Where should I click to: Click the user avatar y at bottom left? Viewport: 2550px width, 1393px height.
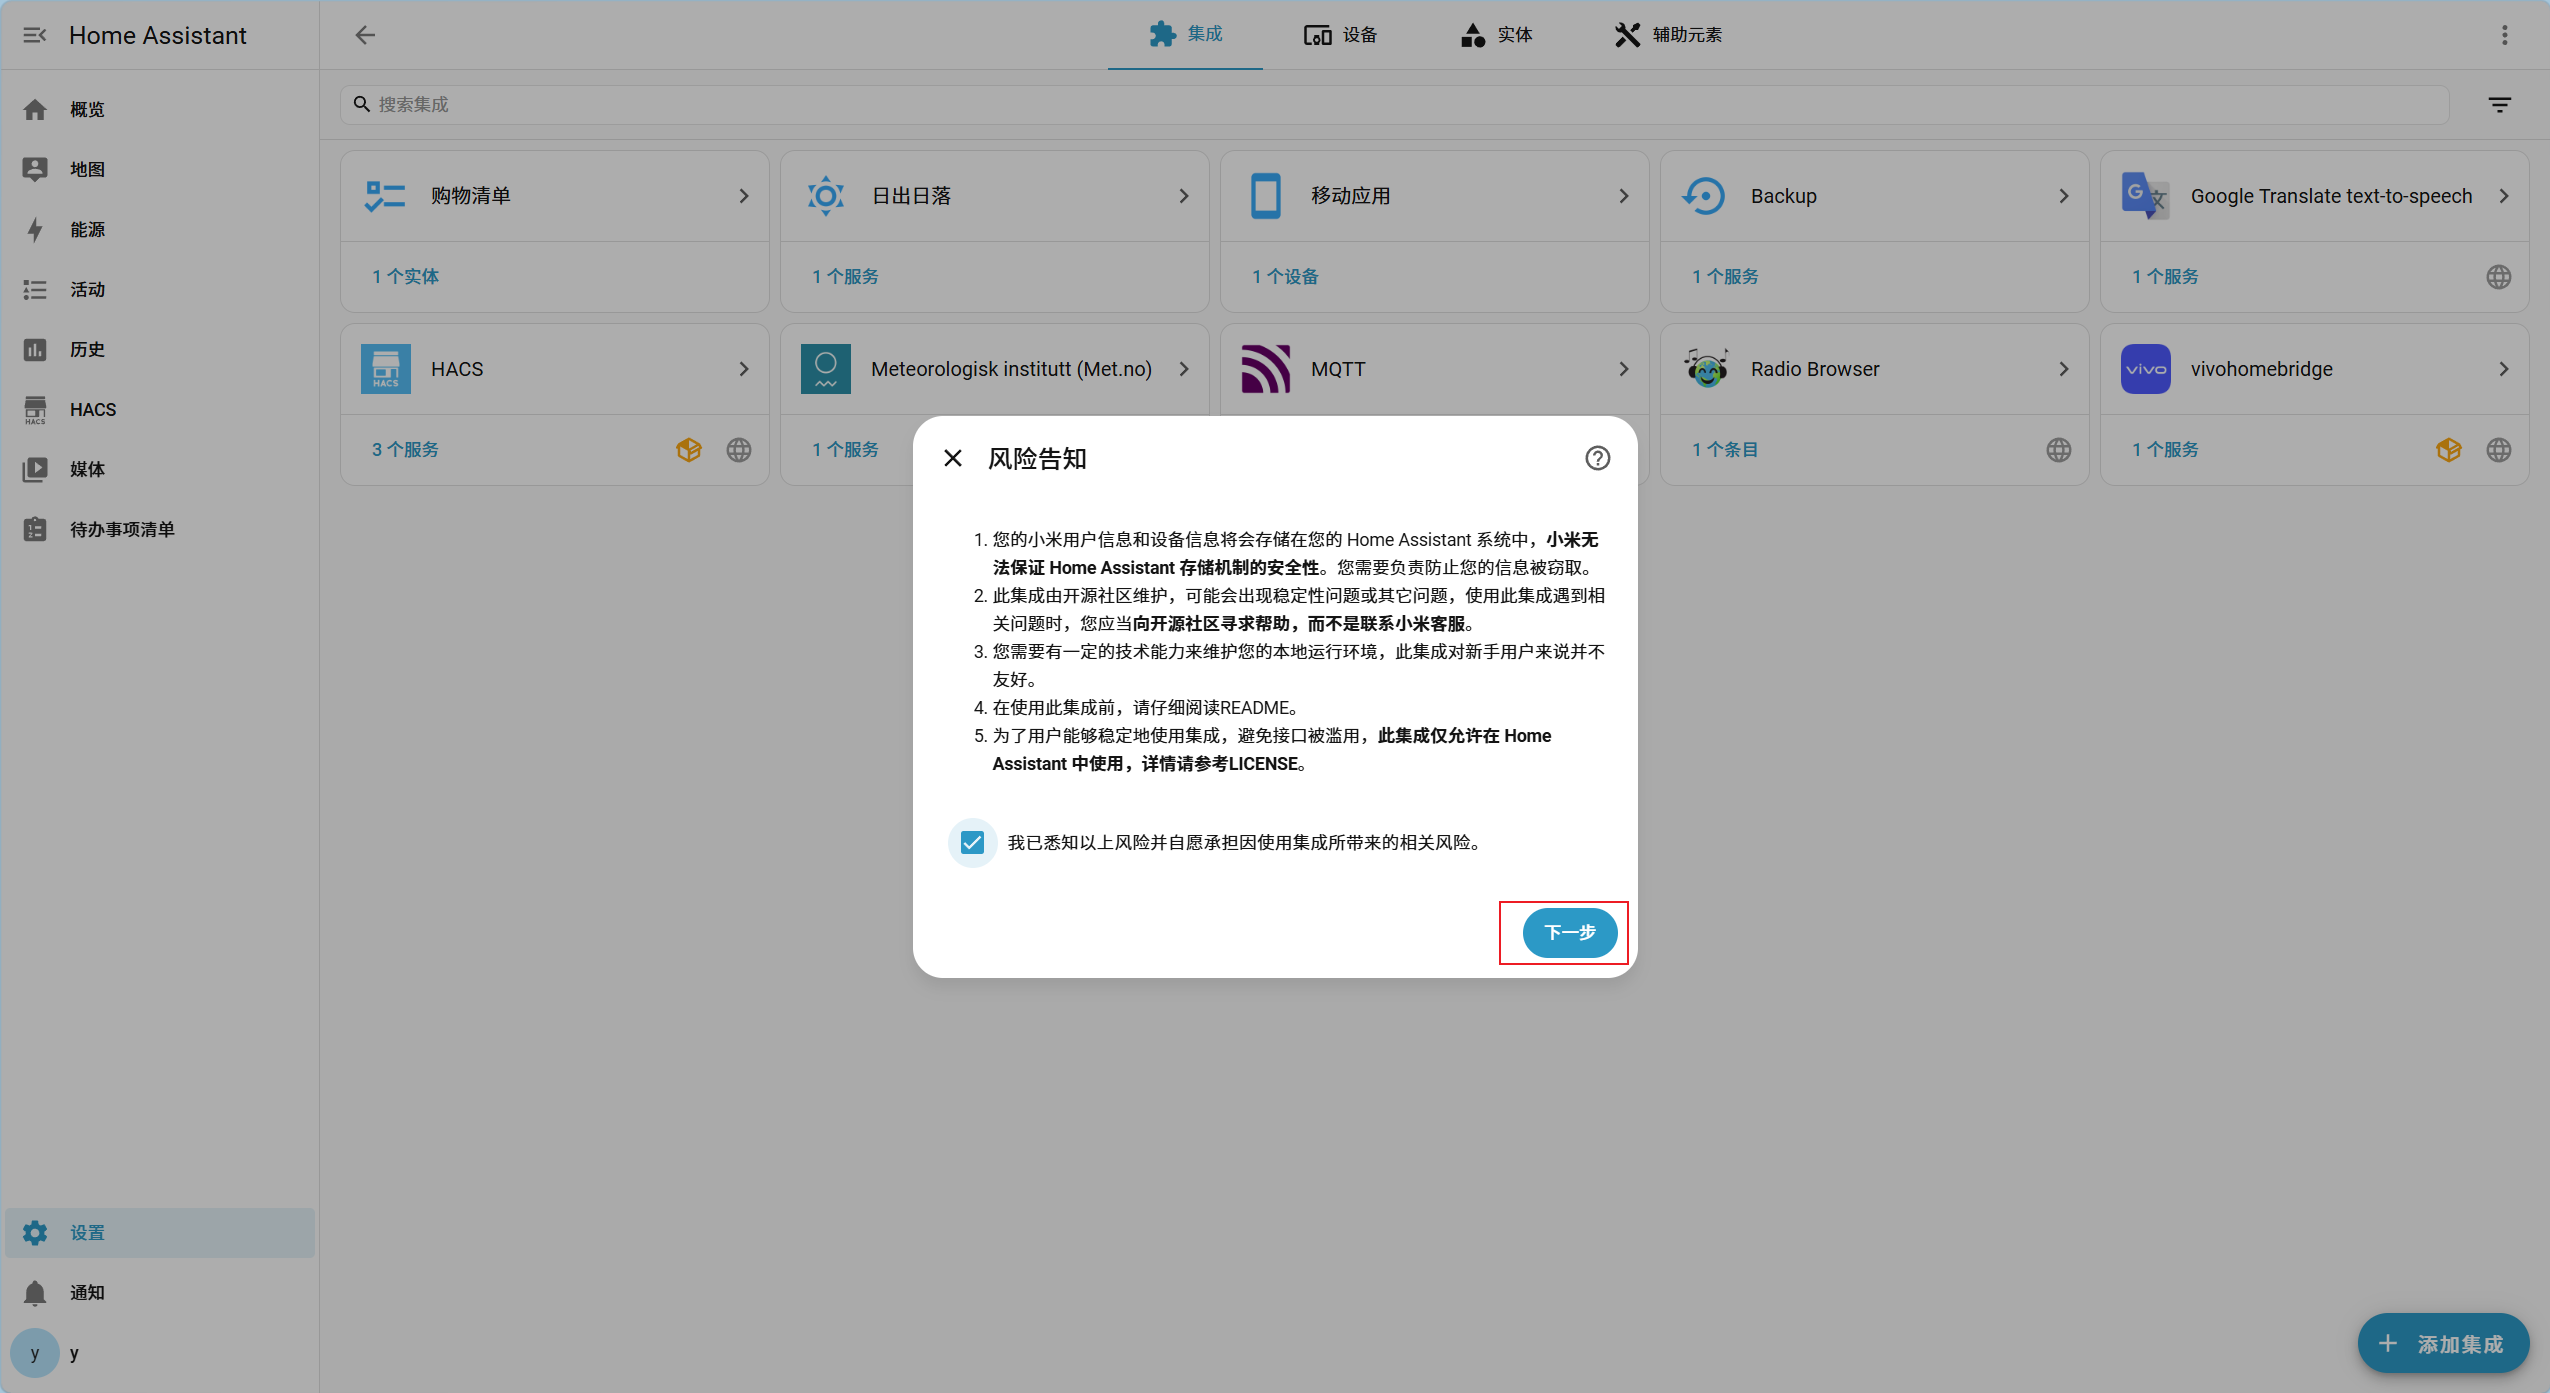pos(35,1352)
